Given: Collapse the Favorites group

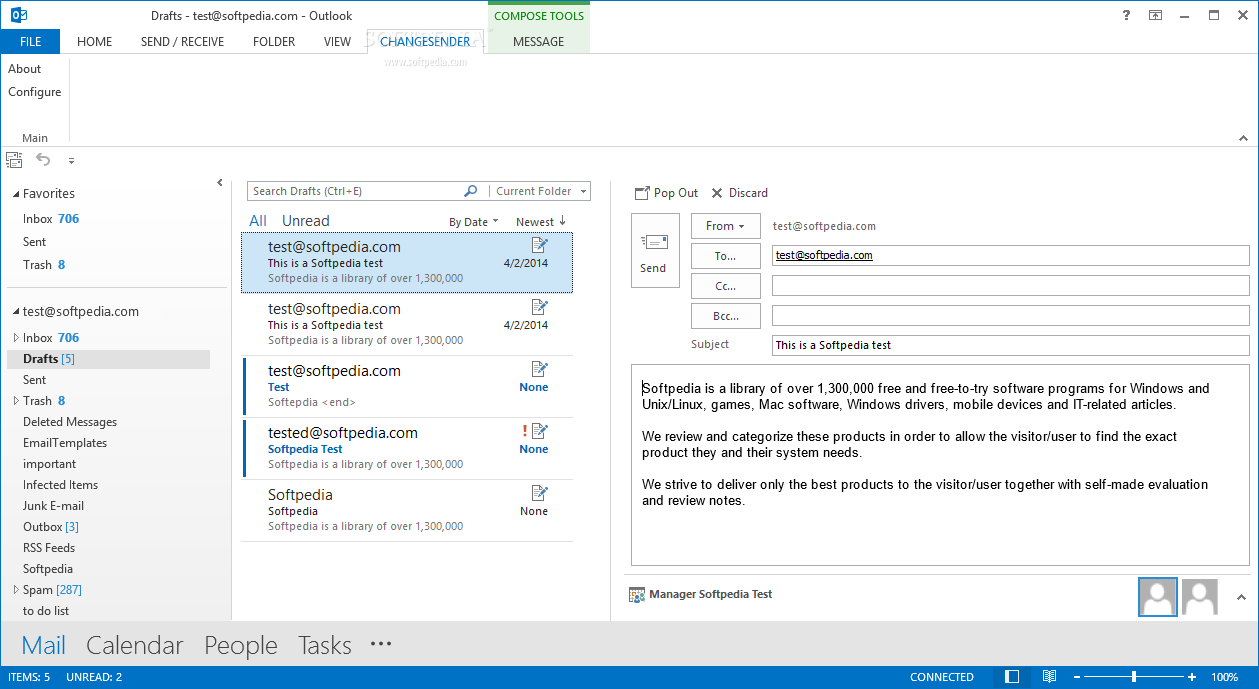Looking at the screenshot, I should tap(15, 194).
